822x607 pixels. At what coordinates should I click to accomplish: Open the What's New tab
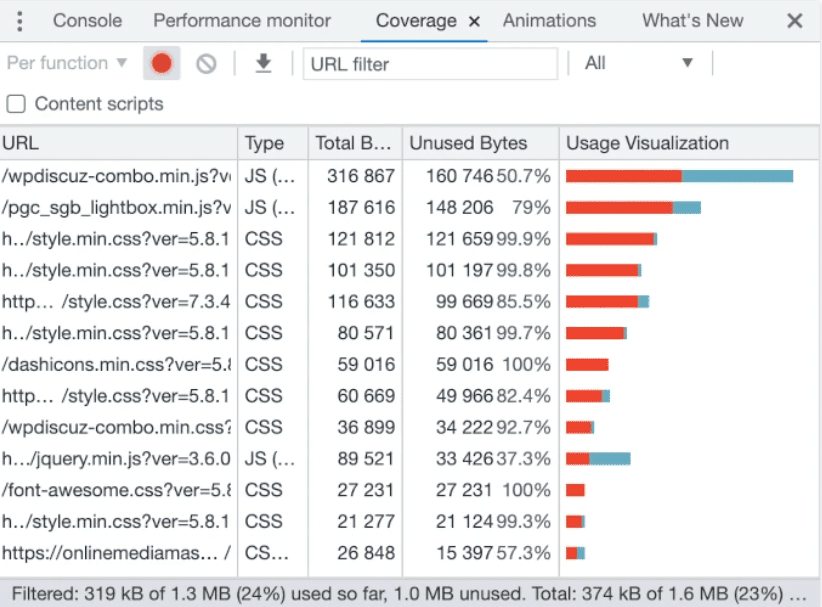tap(692, 21)
